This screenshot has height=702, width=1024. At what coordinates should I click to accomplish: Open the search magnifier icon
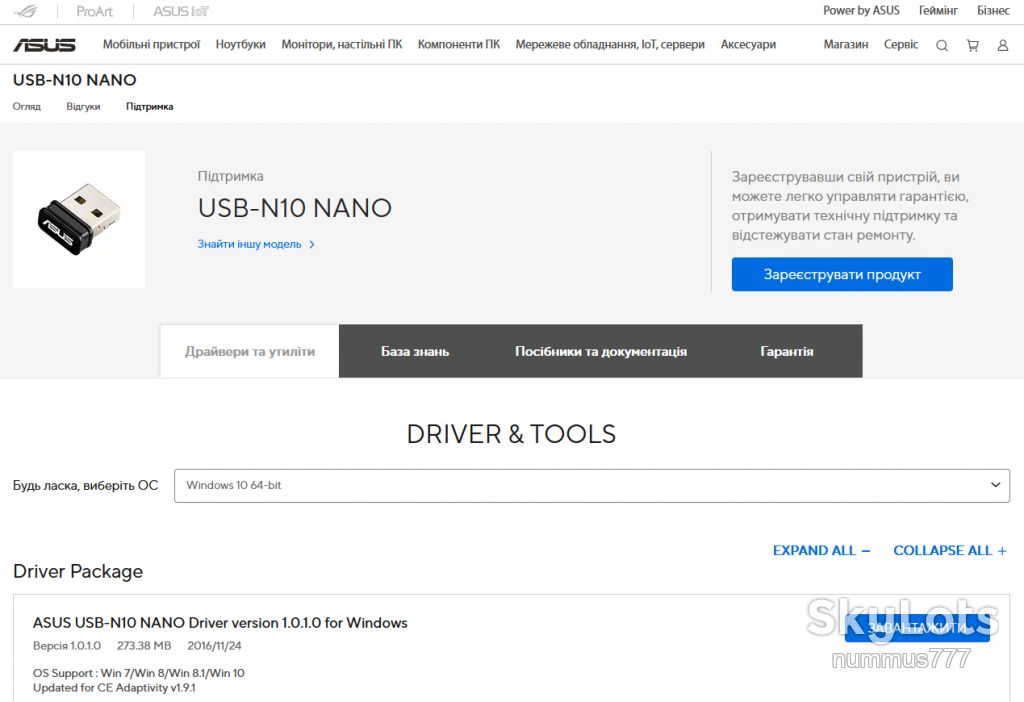[942, 45]
